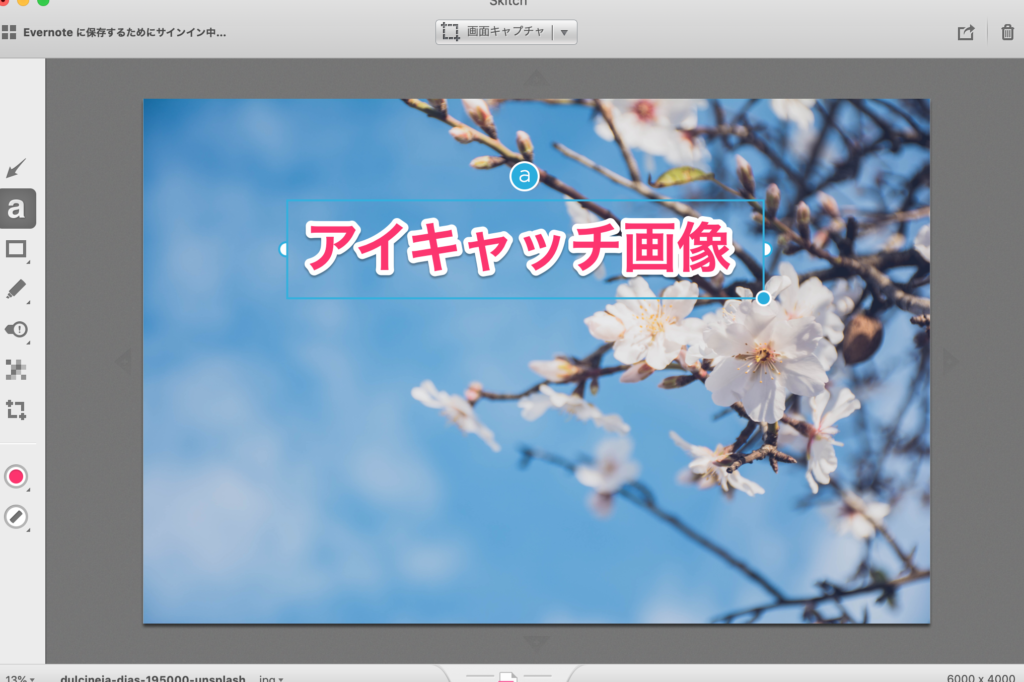Open the 13% zoom level dropdown
This screenshot has width=1024, height=682.
(18, 677)
